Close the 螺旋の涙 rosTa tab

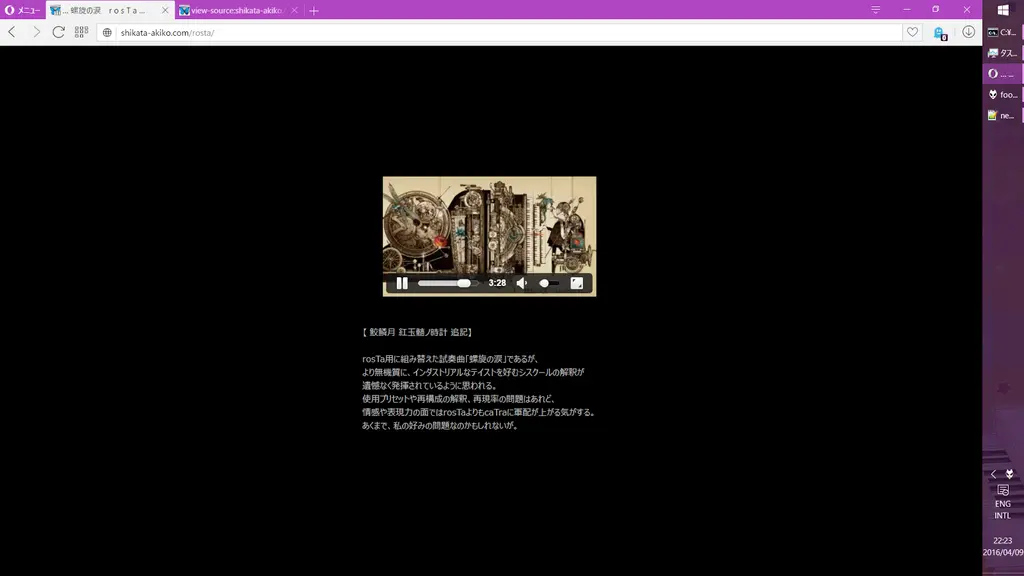click(165, 10)
